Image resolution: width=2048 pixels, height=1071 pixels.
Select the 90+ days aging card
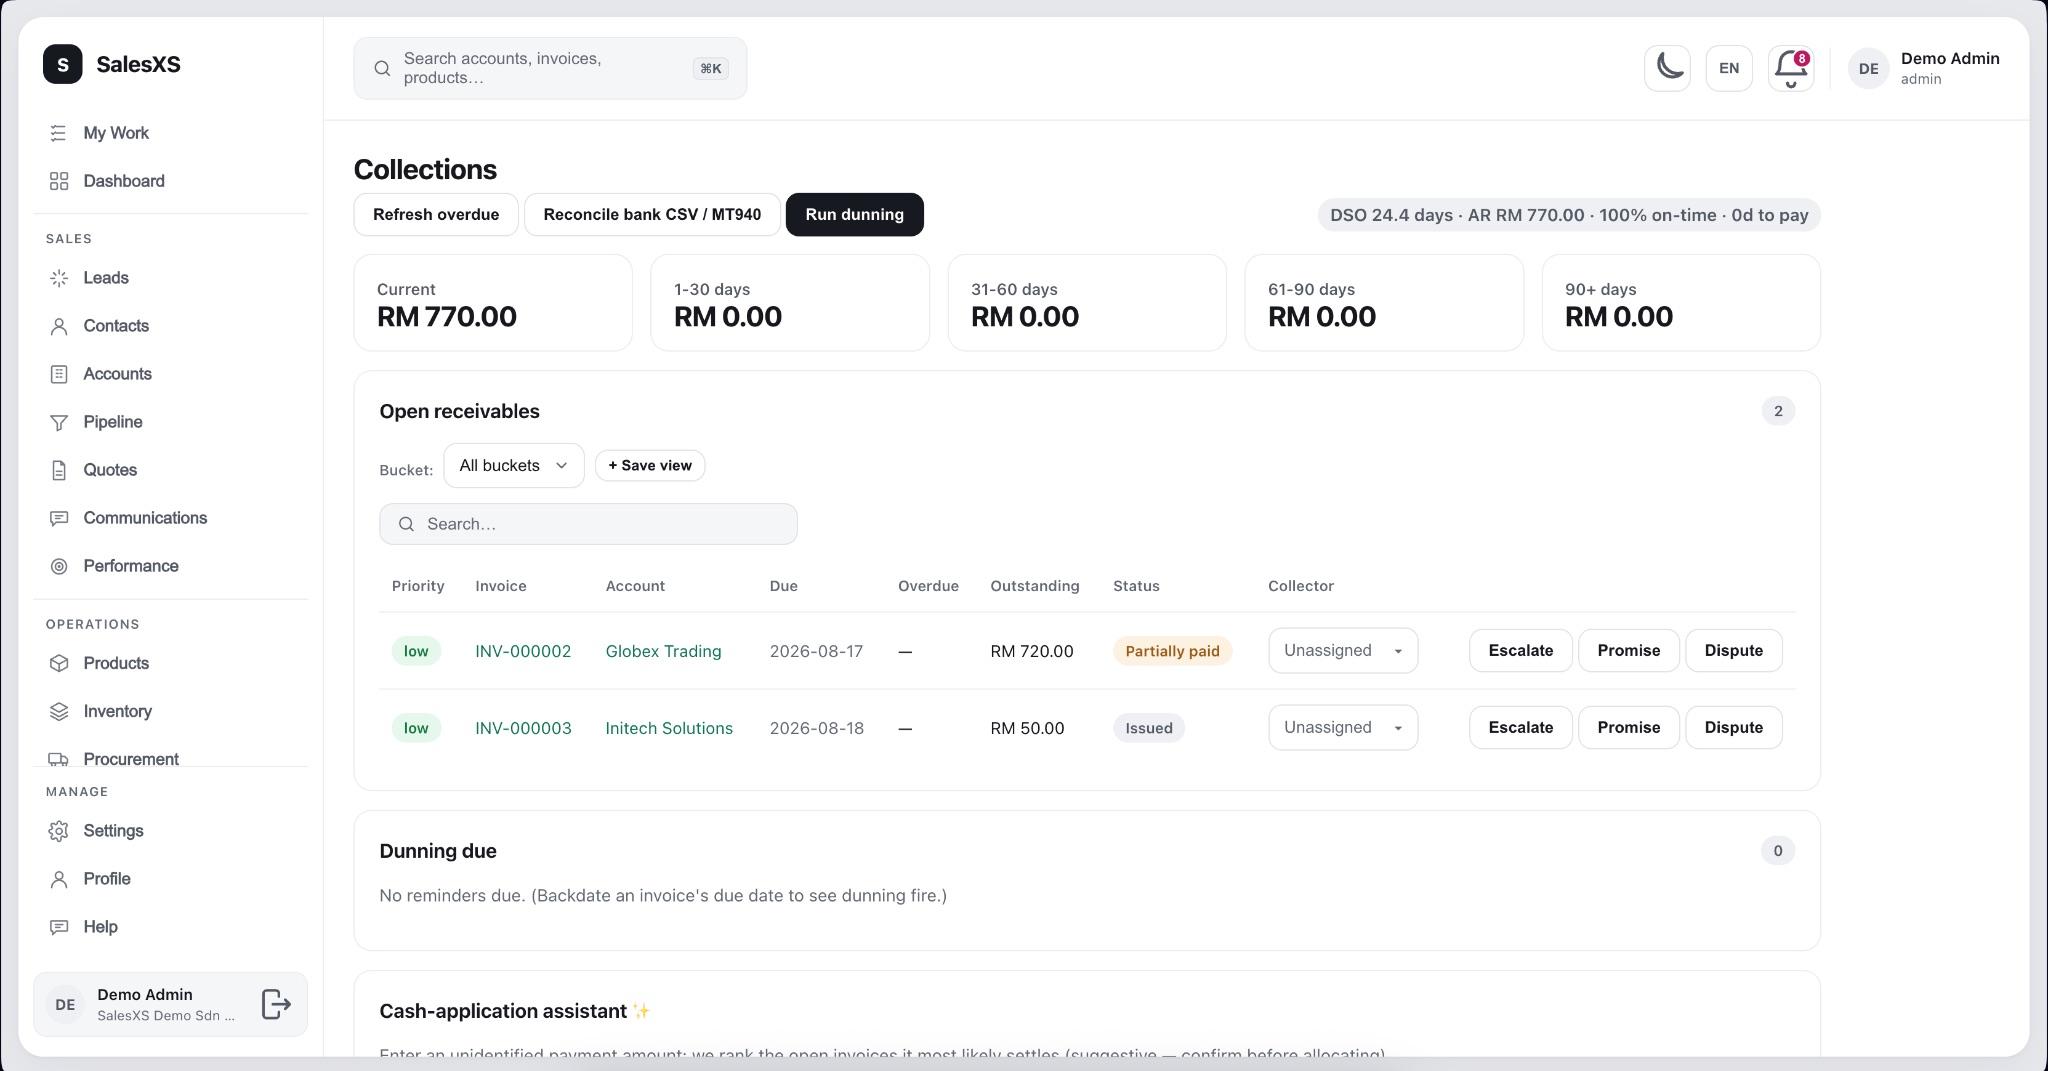[1681, 303]
